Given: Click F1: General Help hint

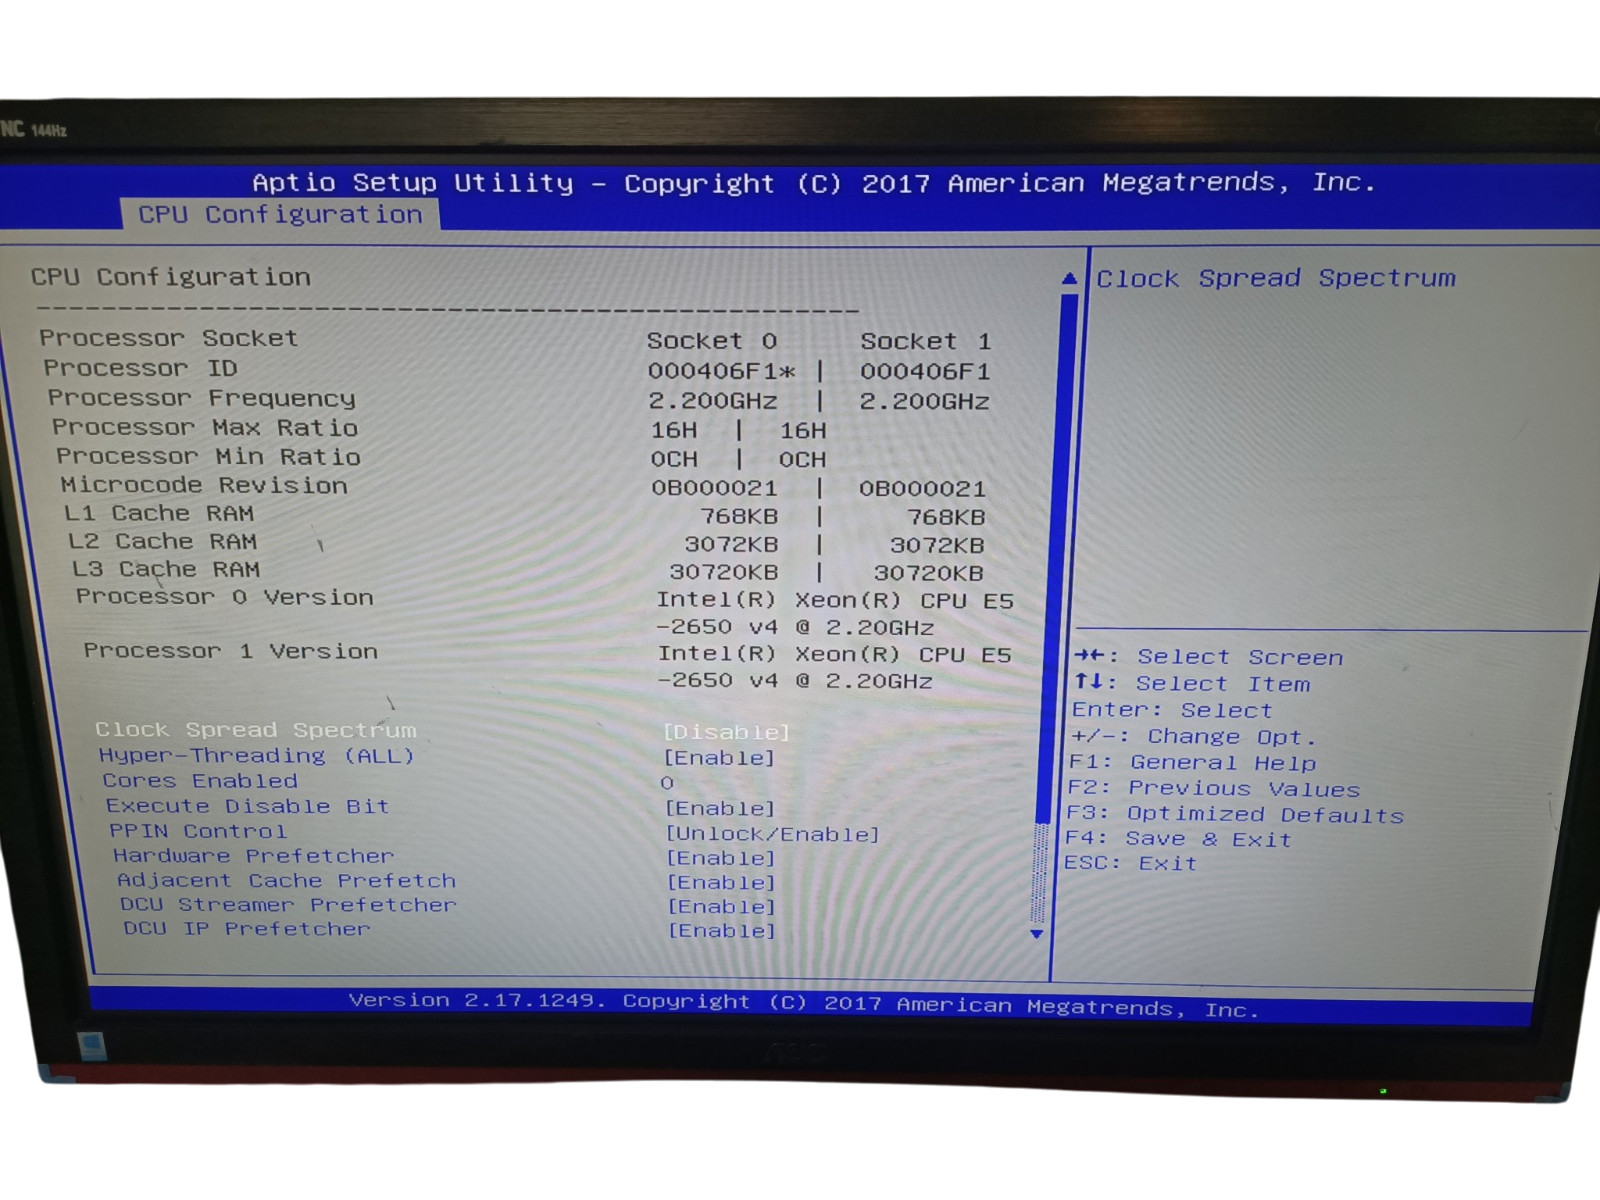Looking at the screenshot, I should click(1192, 763).
